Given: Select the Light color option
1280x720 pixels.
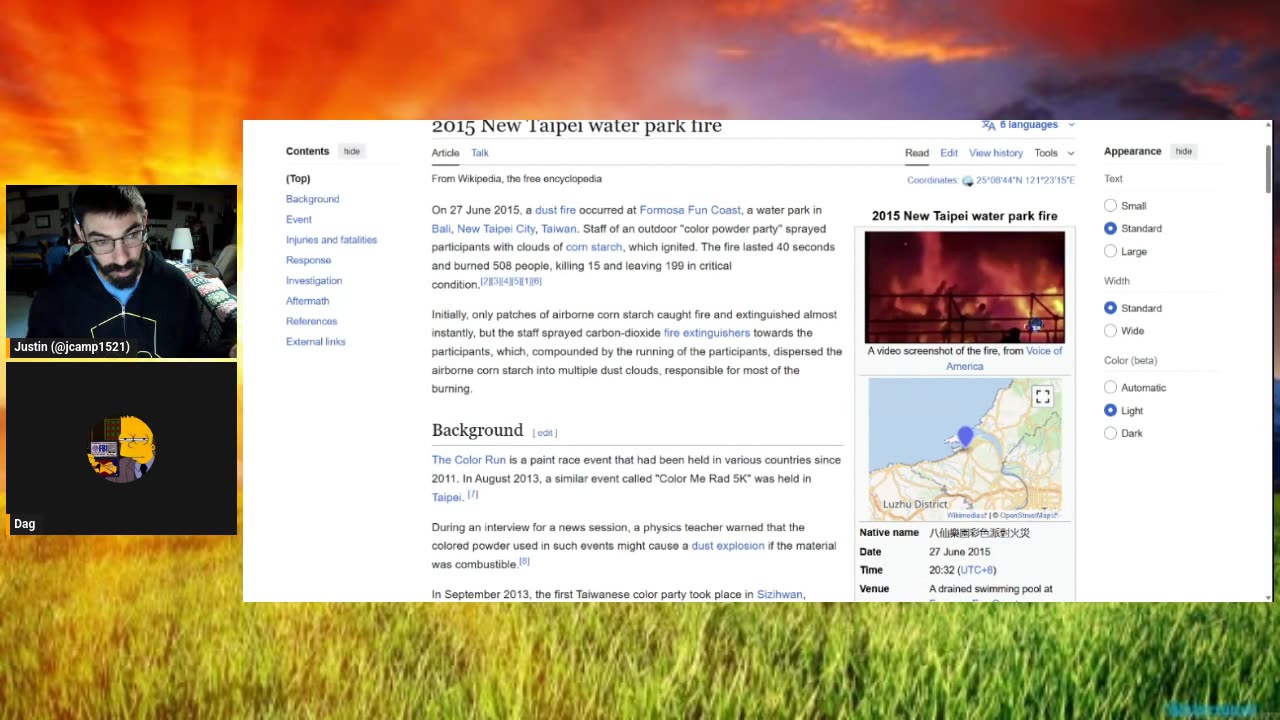Looking at the screenshot, I should 1110,410.
